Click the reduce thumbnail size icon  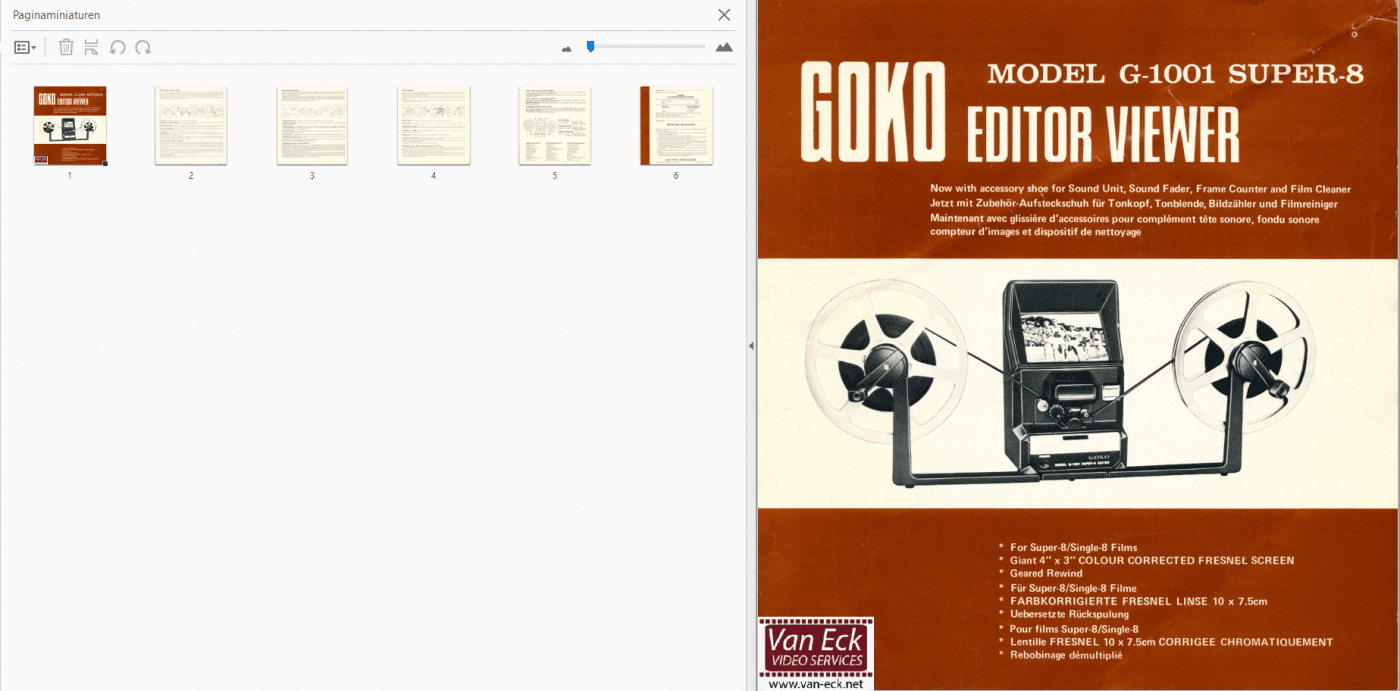pyautogui.click(x=567, y=48)
